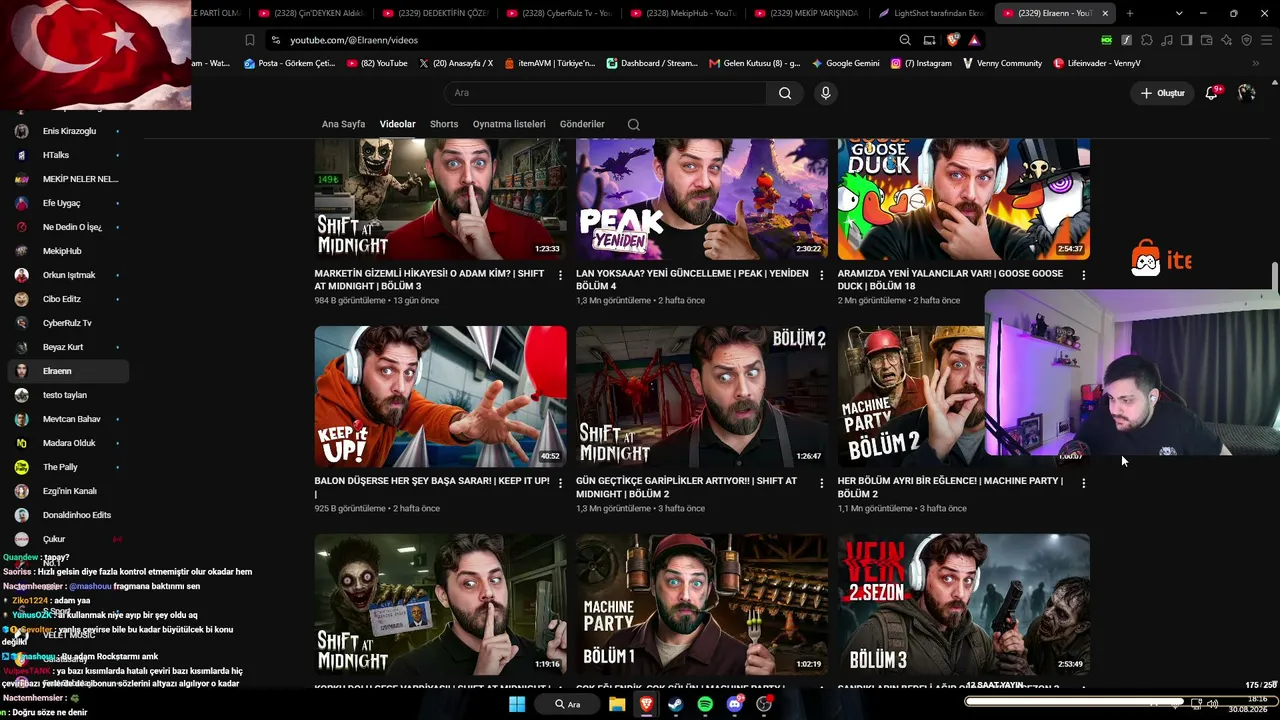
Task: Open the browser tab search dropdown arrow
Action: point(1179,13)
